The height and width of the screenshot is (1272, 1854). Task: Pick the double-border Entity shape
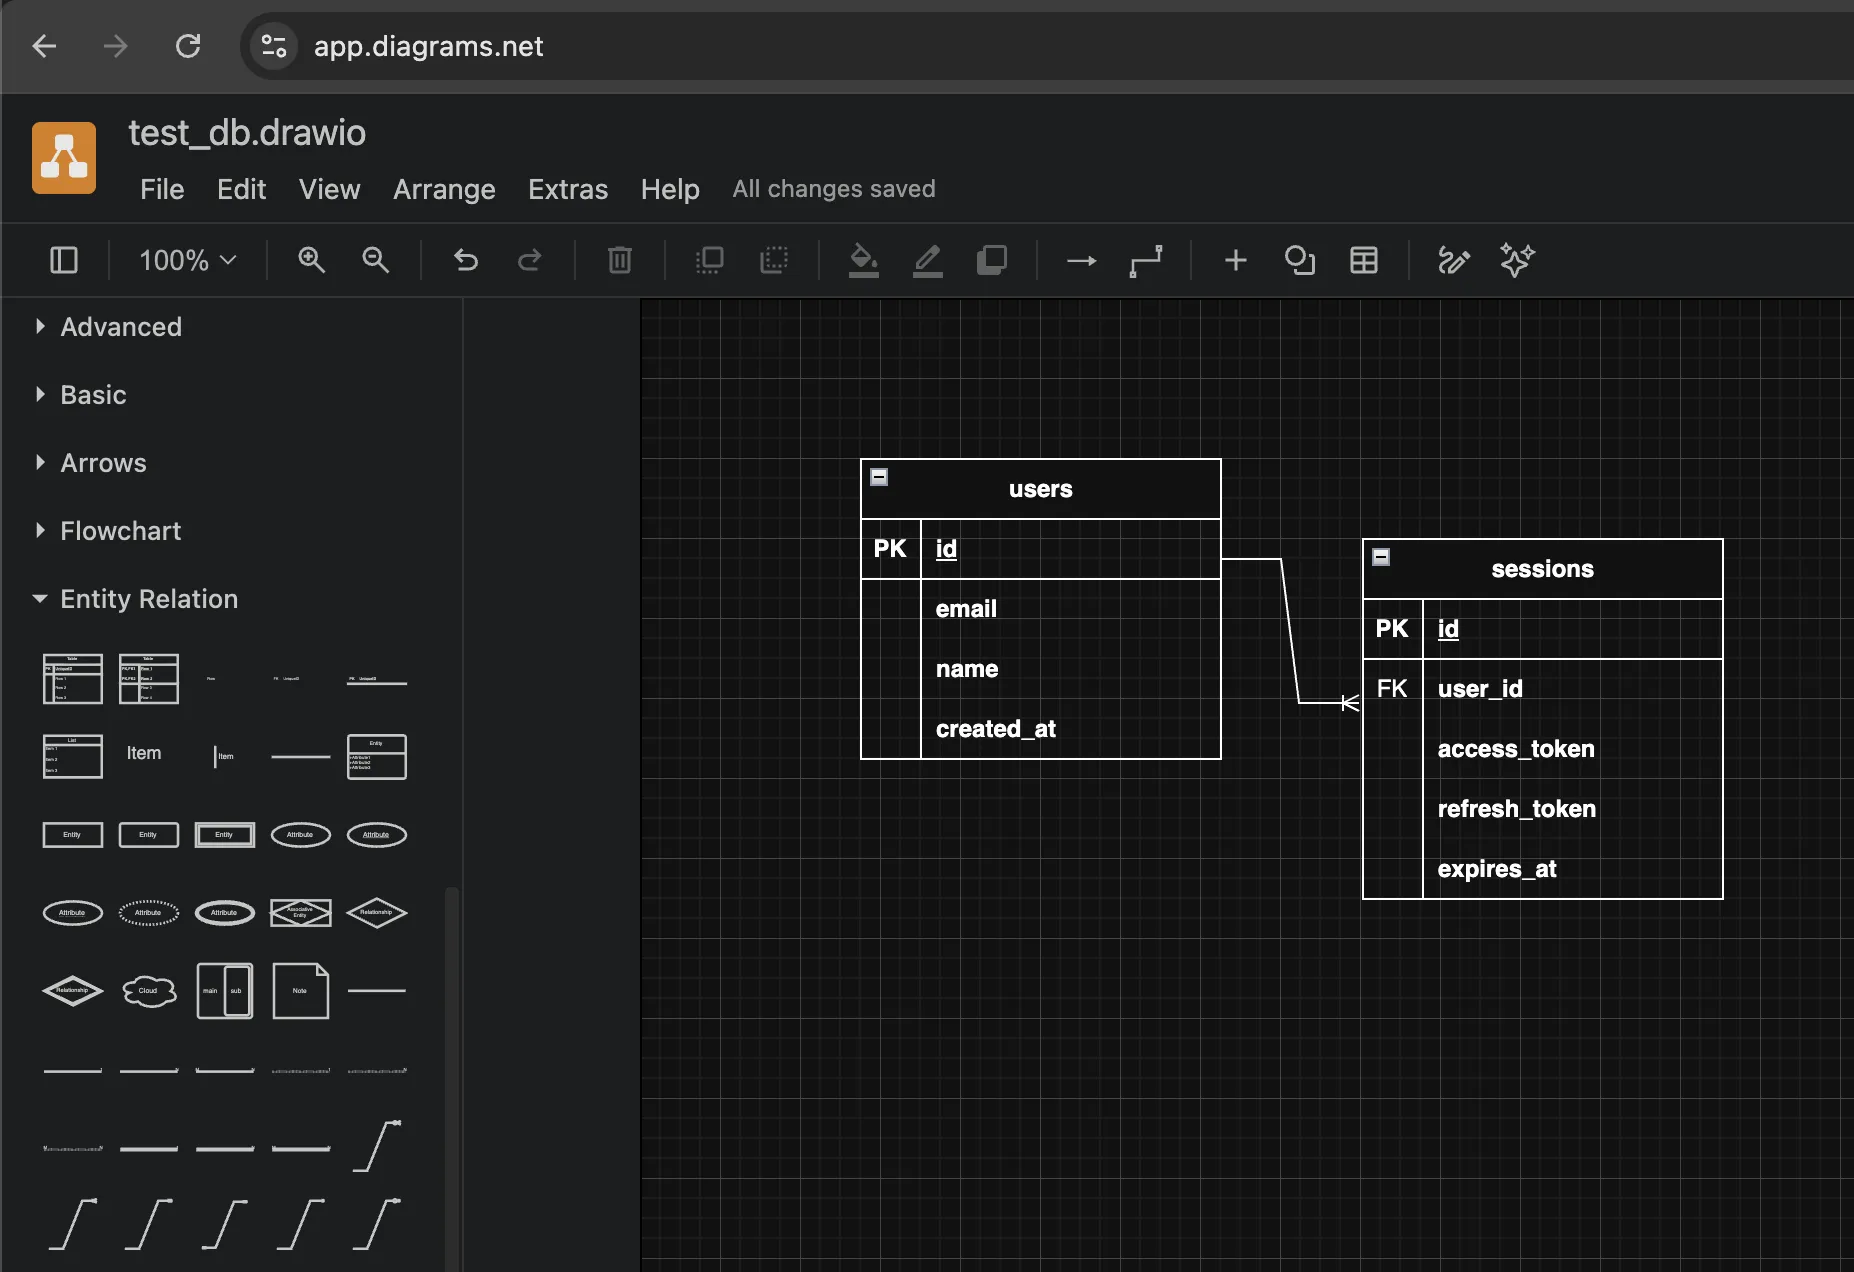(225, 835)
